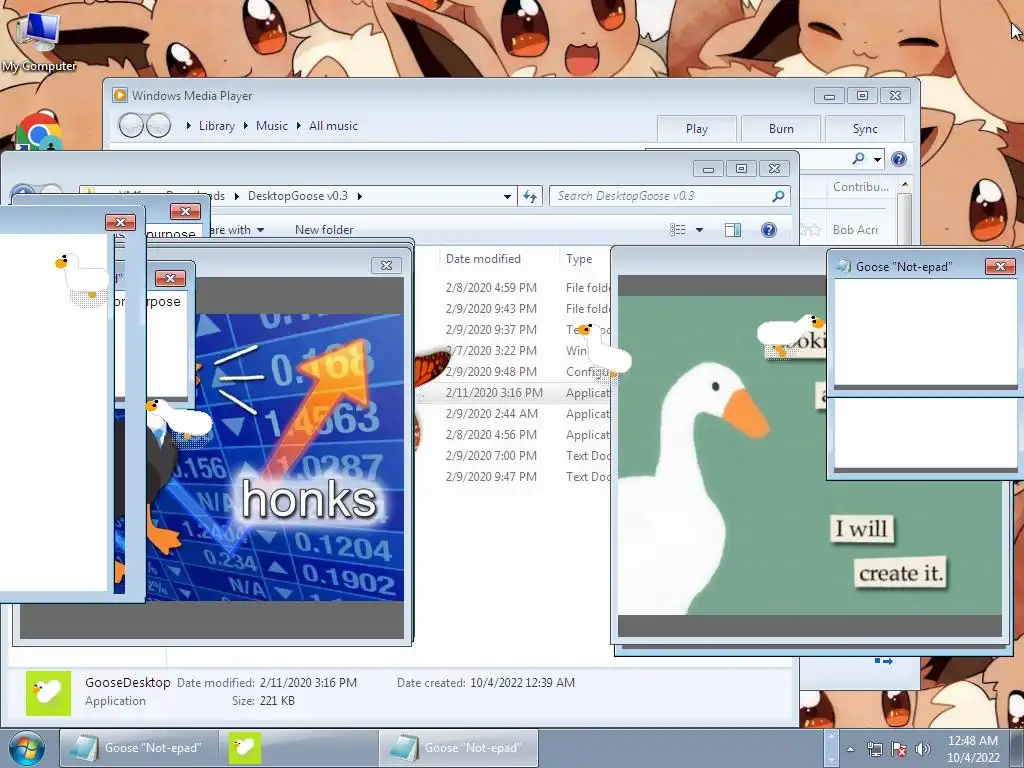This screenshot has height=768, width=1024.
Task: Select the Music breadcrumb in Media Player
Action: (x=272, y=125)
